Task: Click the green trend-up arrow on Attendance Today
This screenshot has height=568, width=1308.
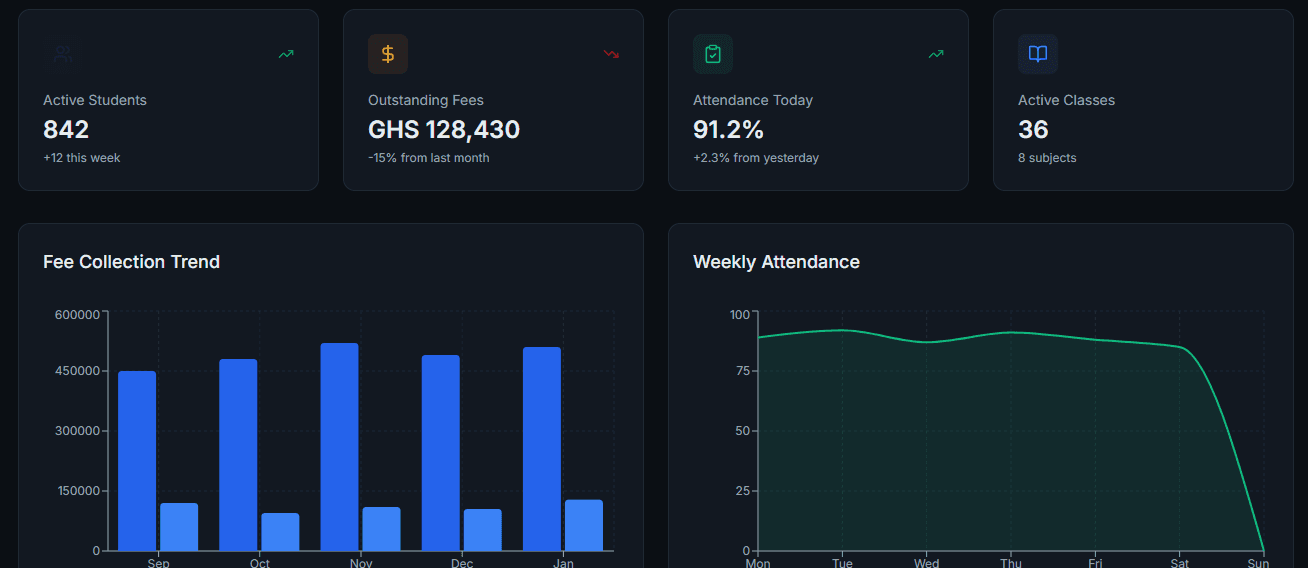Action: (936, 54)
